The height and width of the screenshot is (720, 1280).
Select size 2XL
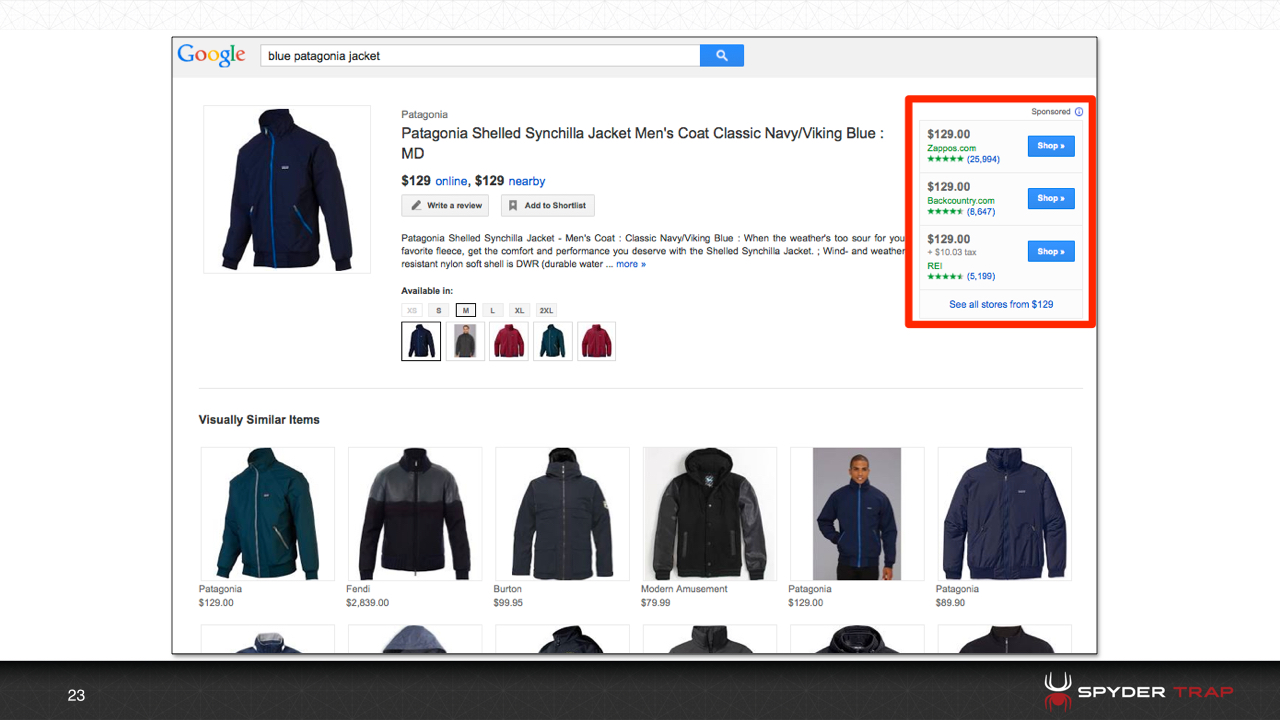[546, 310]
